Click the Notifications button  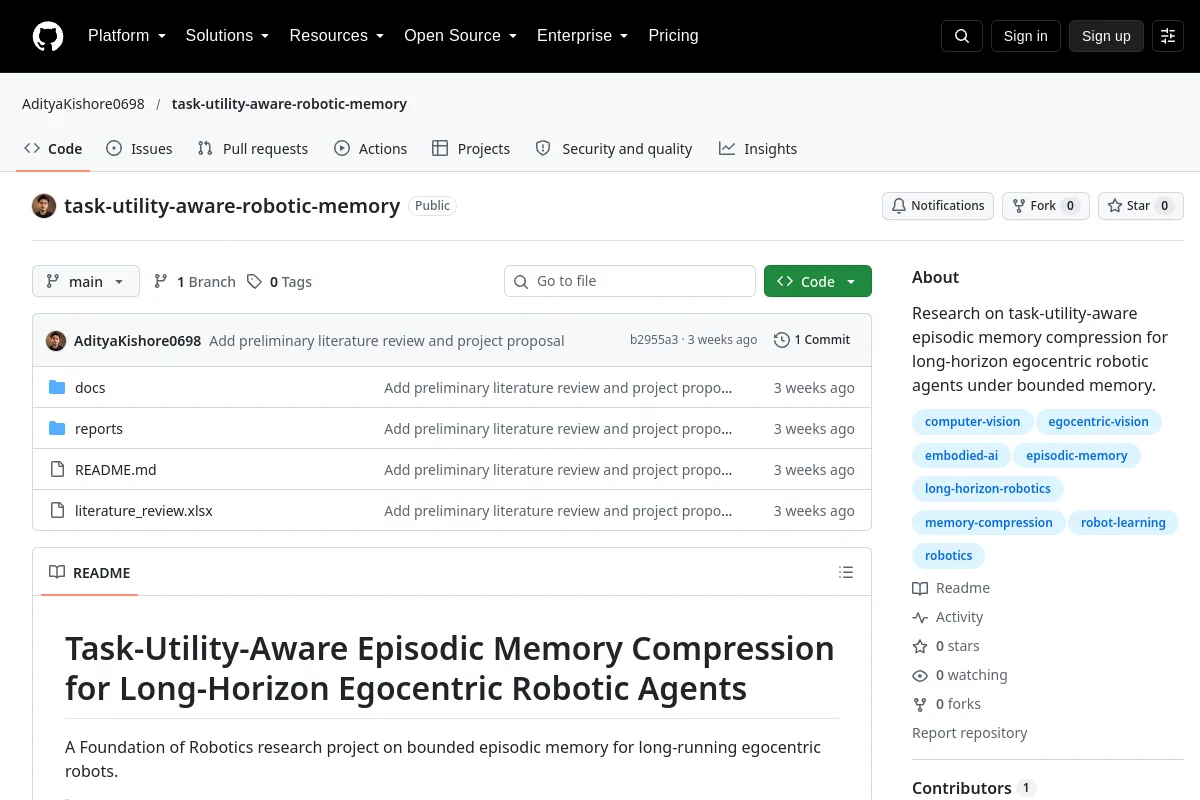pos(938,206)
